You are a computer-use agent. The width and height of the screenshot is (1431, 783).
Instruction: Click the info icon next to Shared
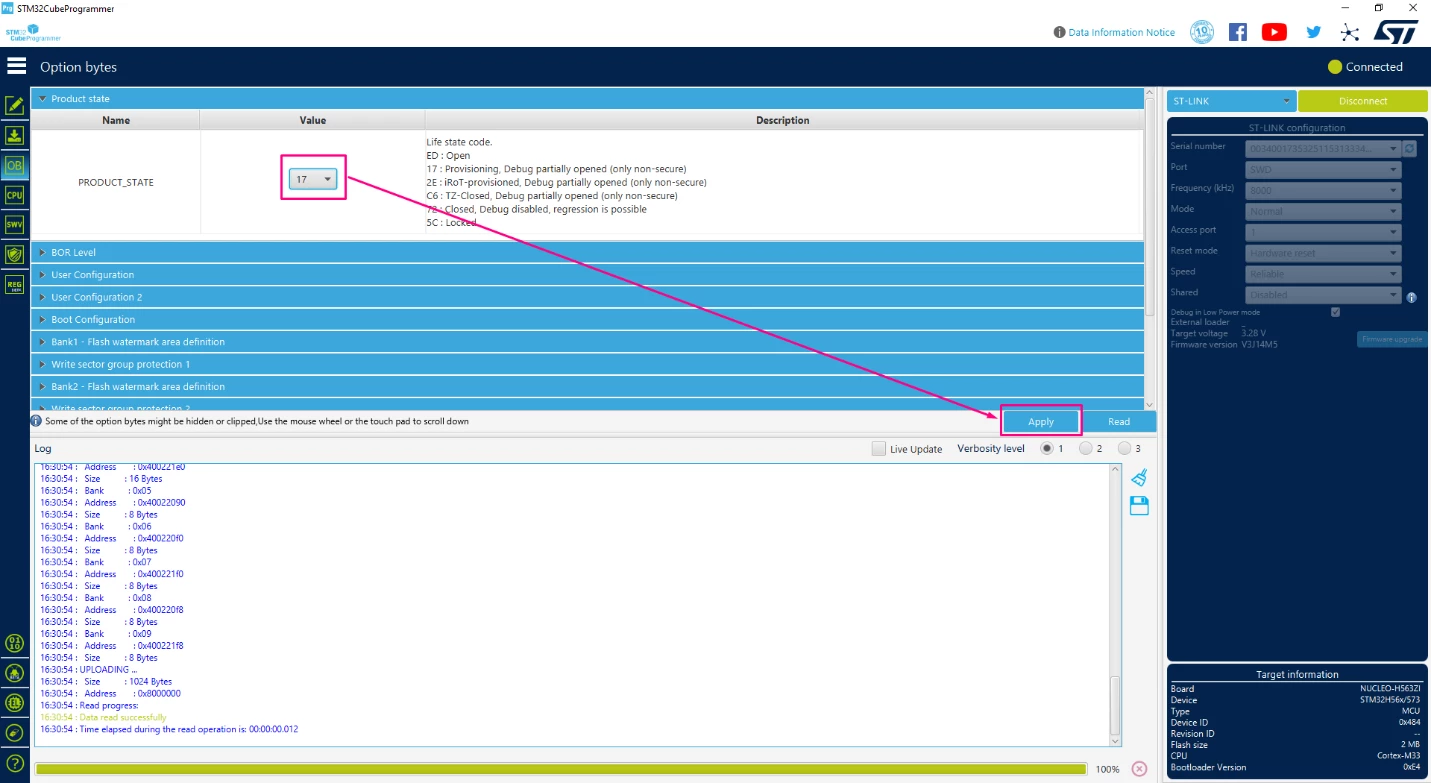1411,297
